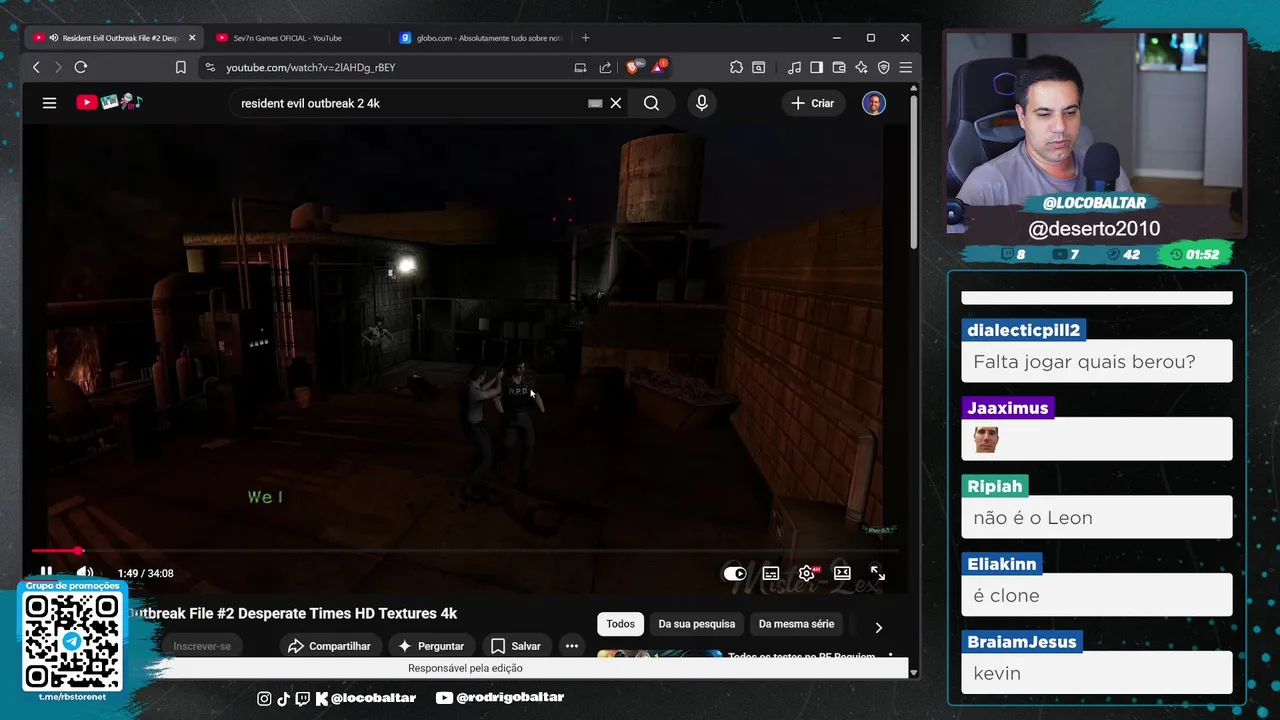Open the more actions three-dot menu under the video
The image size is (1280, 720).
pyautogui.click(x=572, y=646)
